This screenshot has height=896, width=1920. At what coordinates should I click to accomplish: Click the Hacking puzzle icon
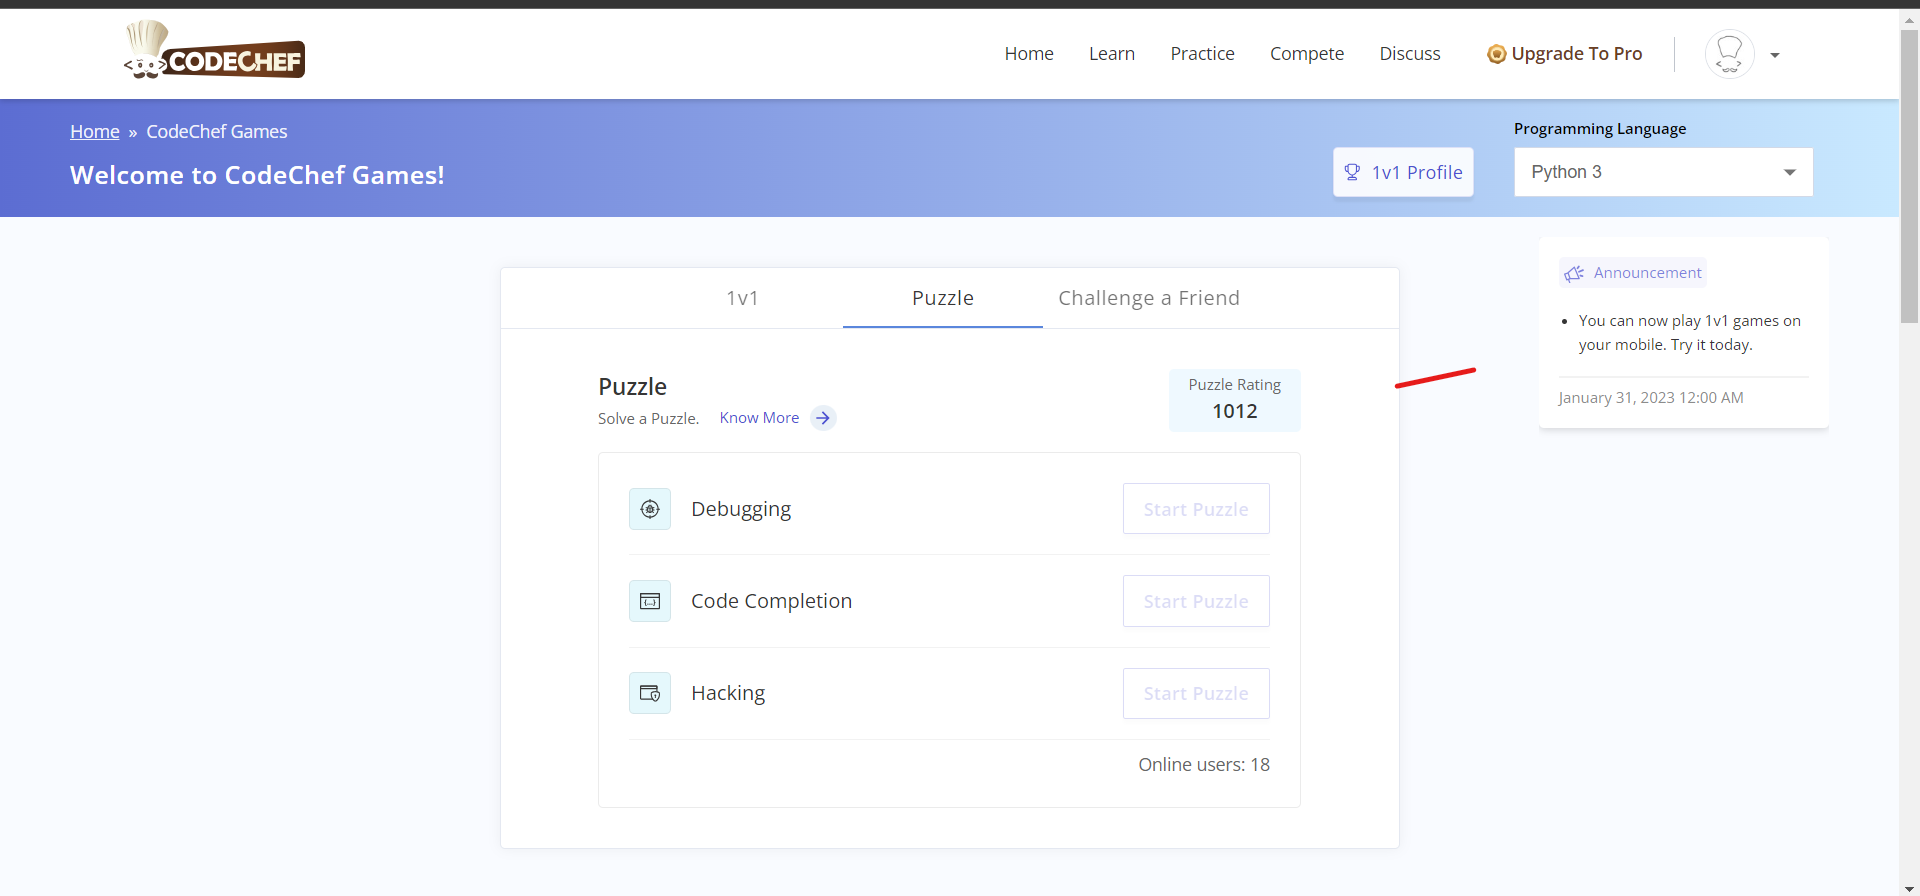pos(650,693)
